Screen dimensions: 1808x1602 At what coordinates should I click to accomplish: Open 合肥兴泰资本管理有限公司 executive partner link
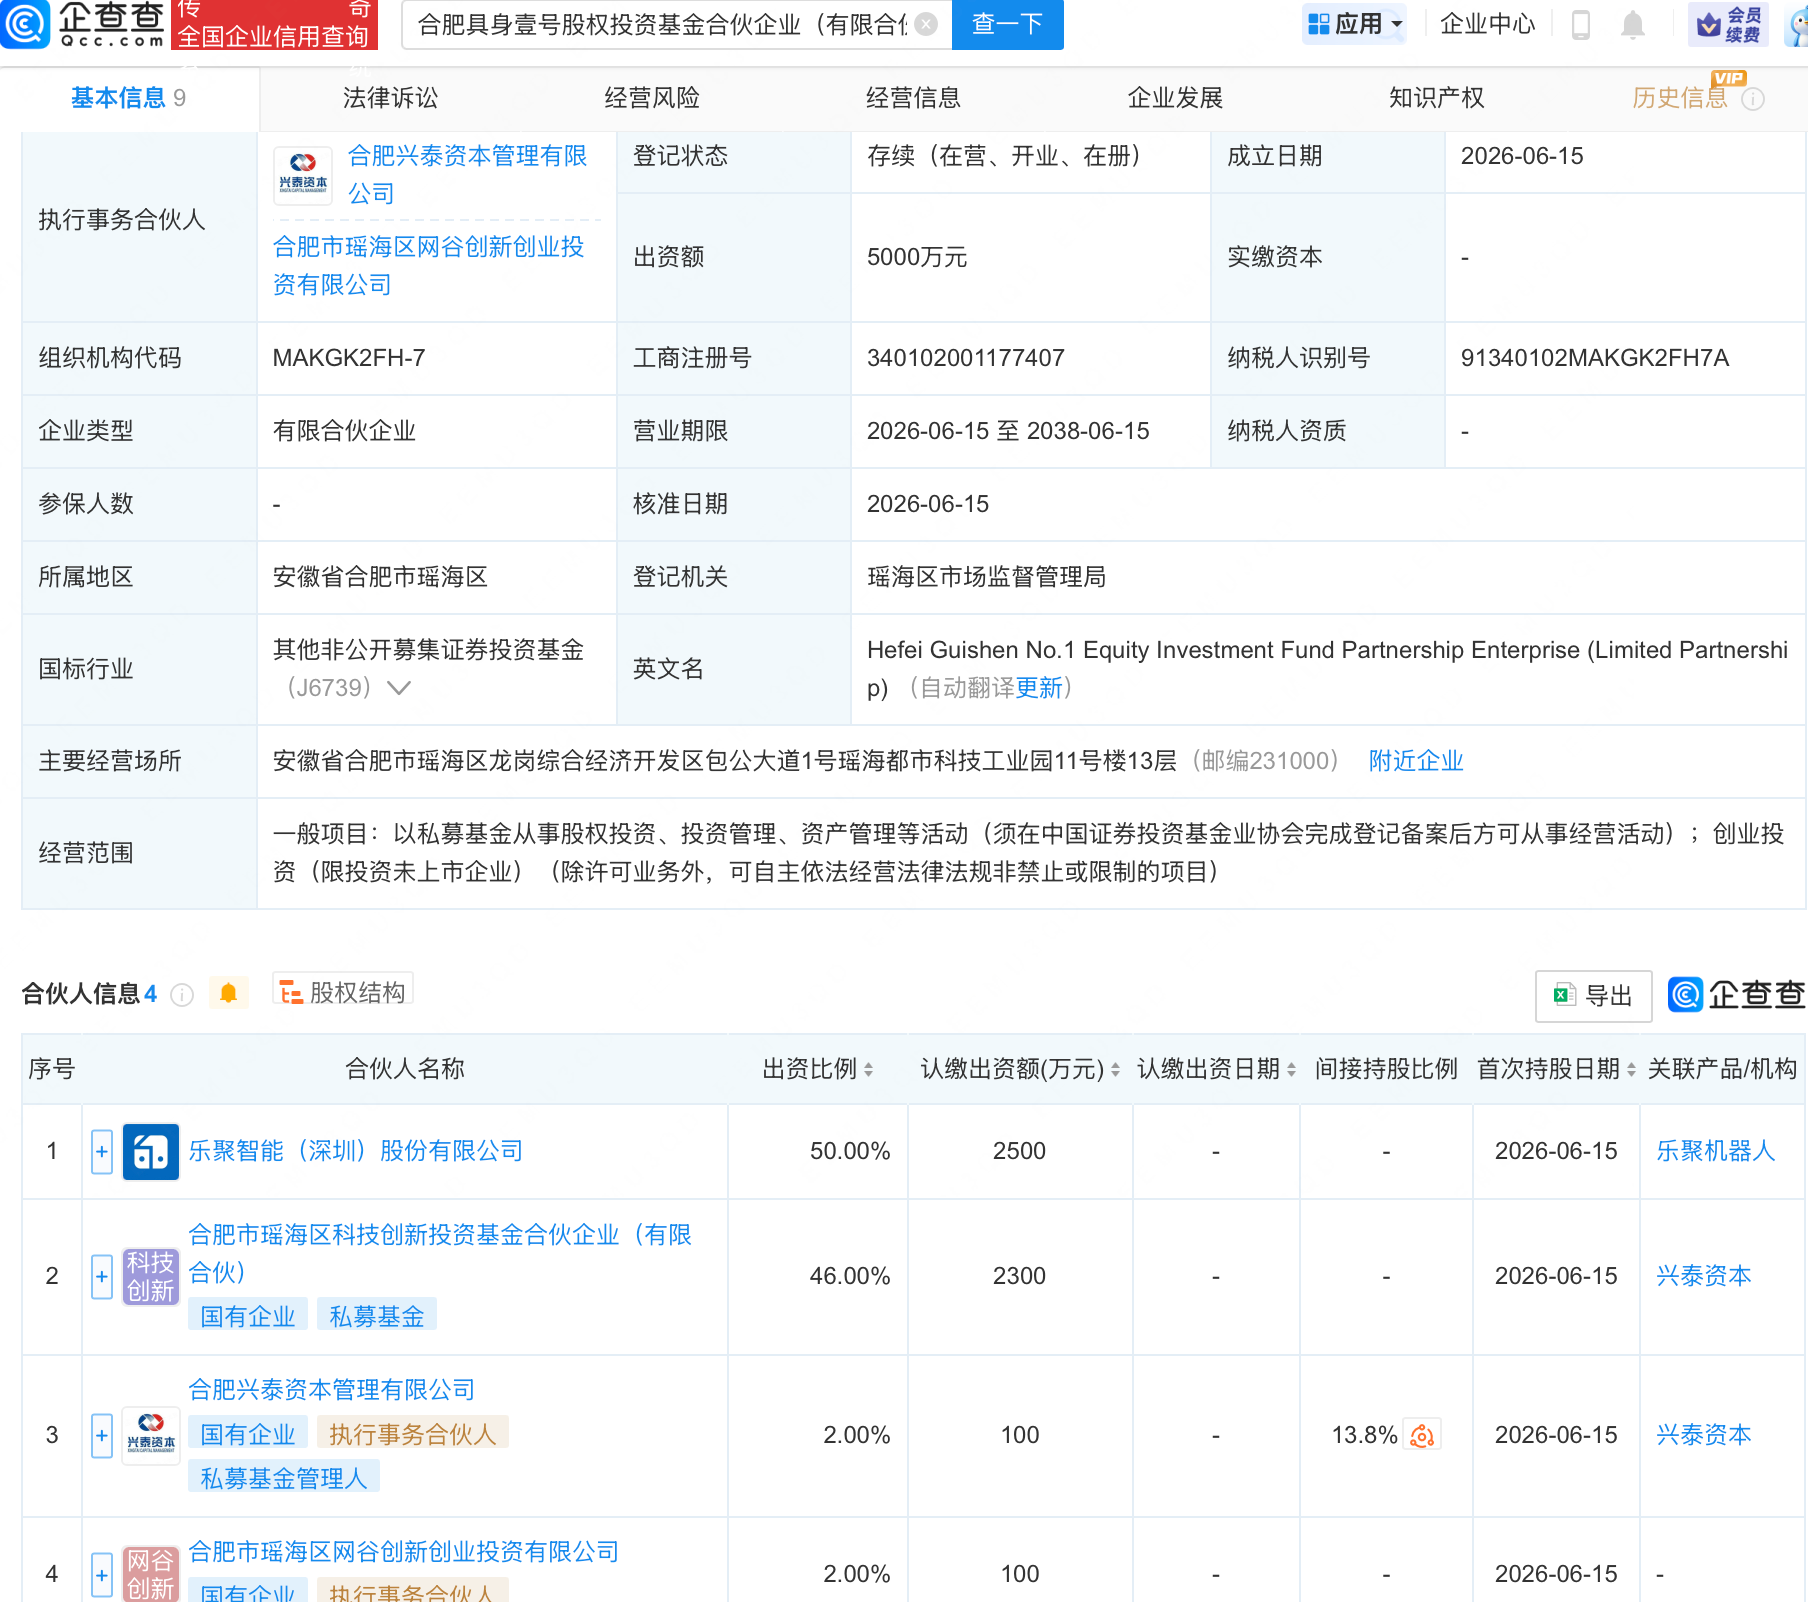click(x=468, y=175)
